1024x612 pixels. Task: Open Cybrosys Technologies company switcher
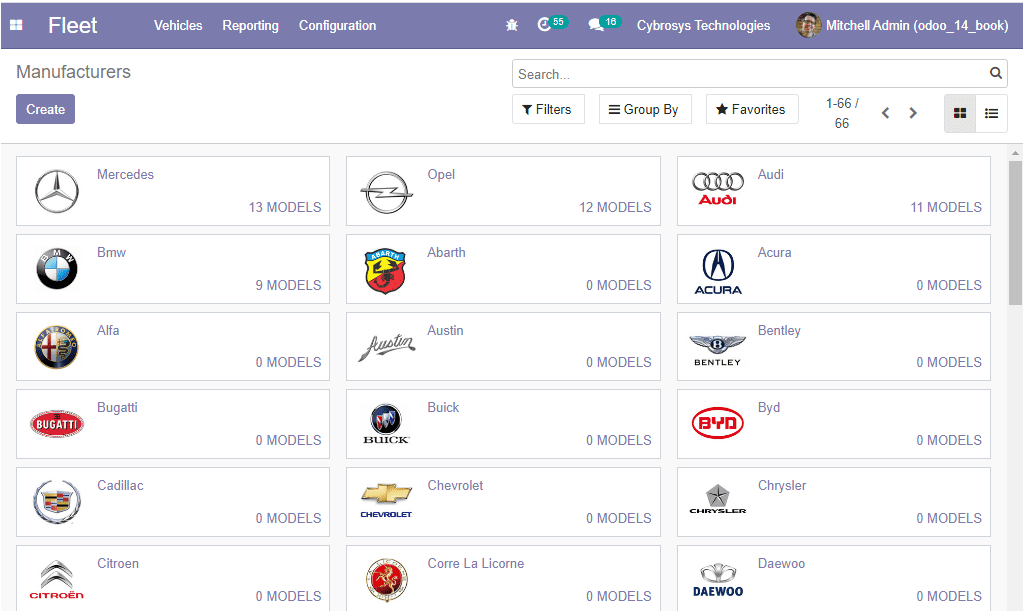tap(703, 25)
